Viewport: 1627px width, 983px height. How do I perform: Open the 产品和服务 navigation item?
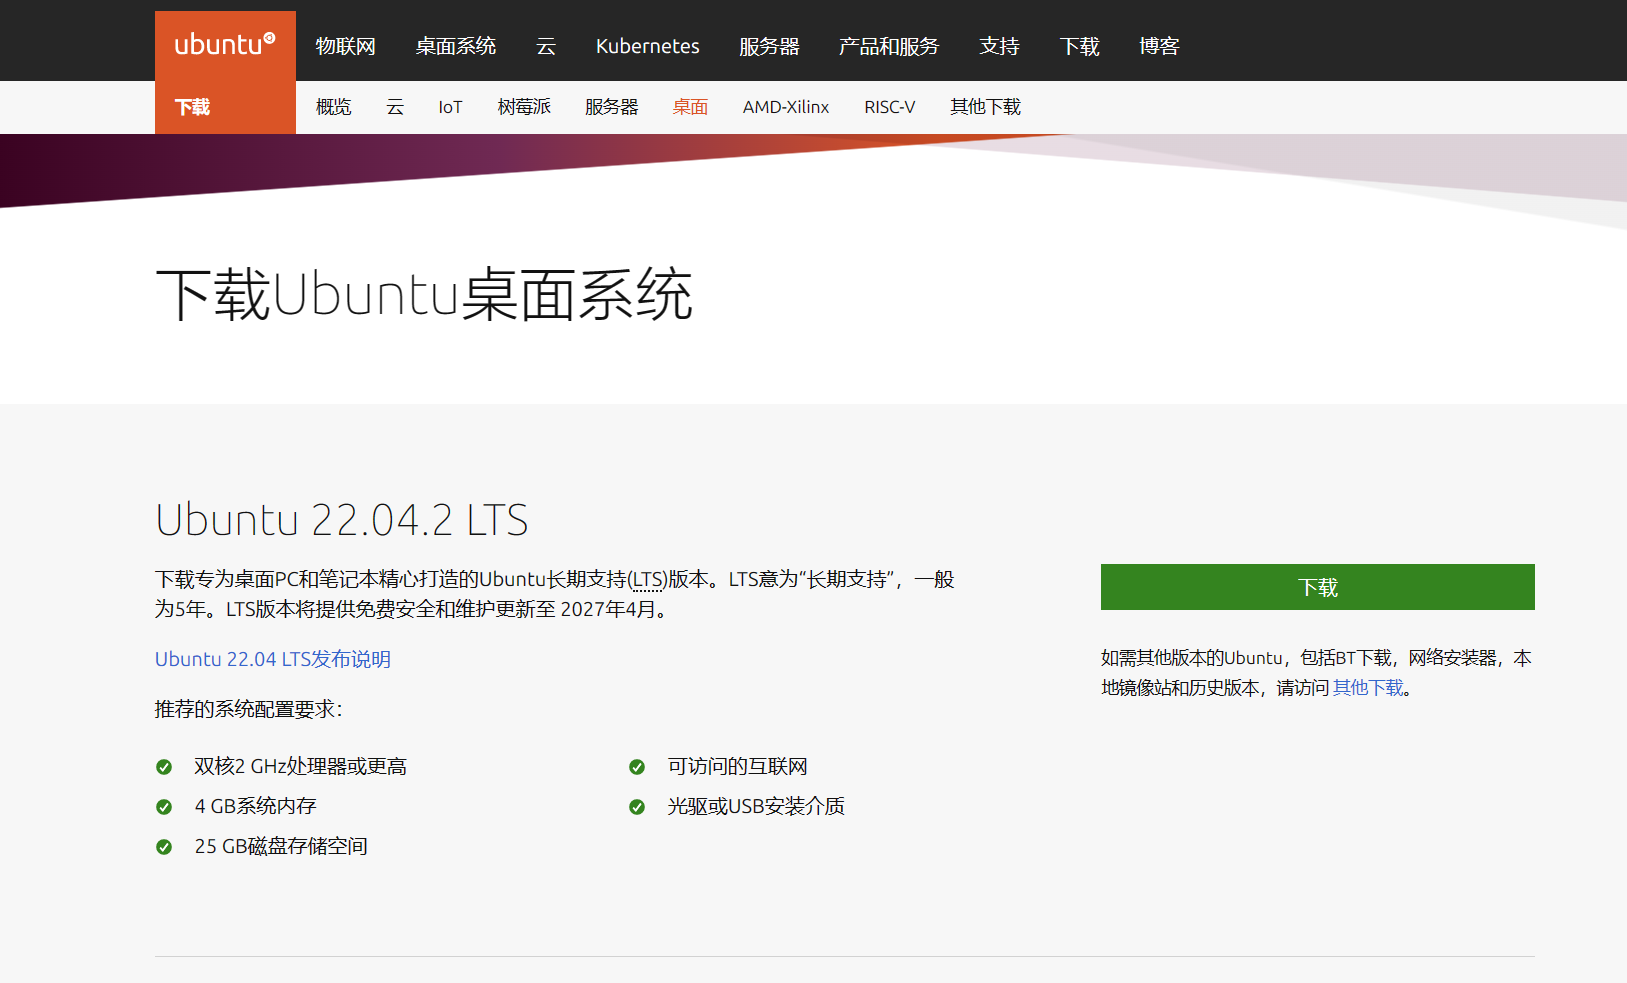[x=889, y=46]
